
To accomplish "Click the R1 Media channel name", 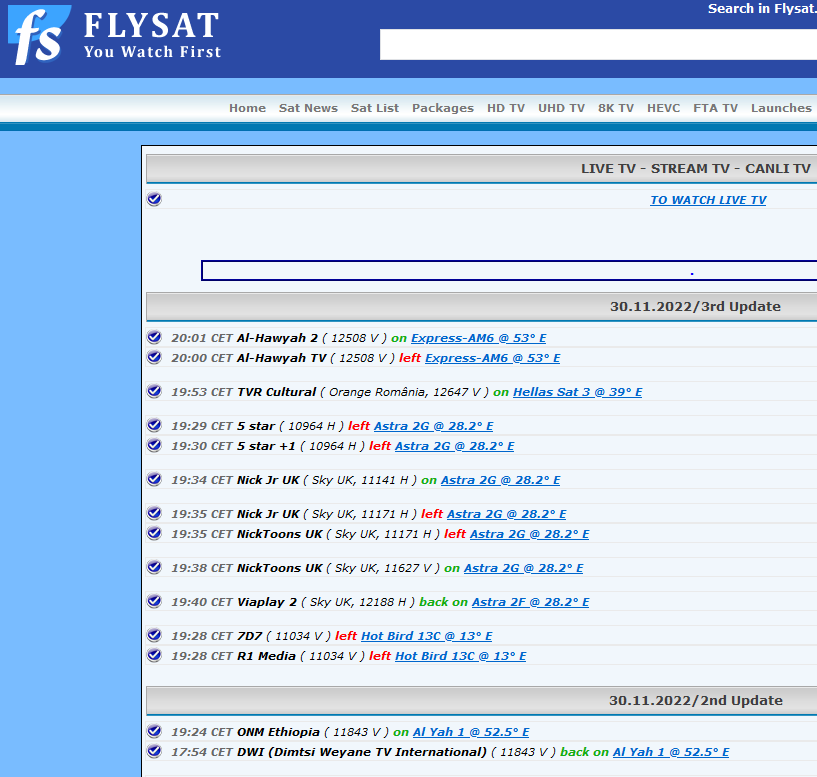I will [x=266, y=656].
